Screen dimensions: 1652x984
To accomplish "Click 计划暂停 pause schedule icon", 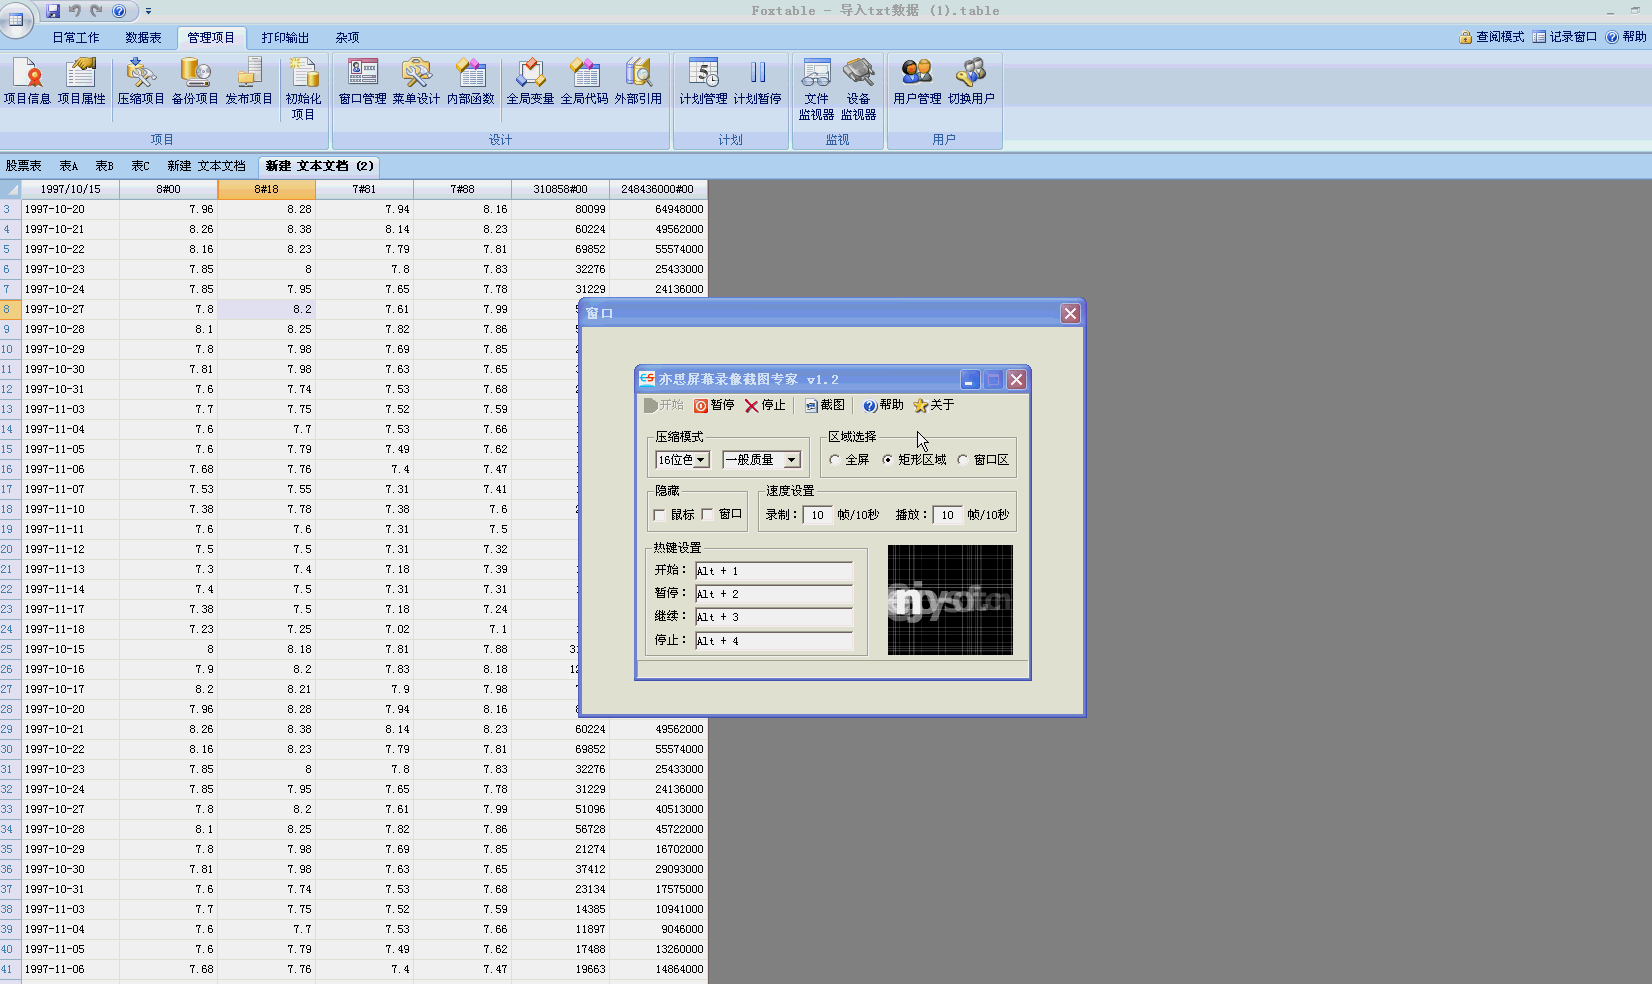I will [x=757, y=81].
